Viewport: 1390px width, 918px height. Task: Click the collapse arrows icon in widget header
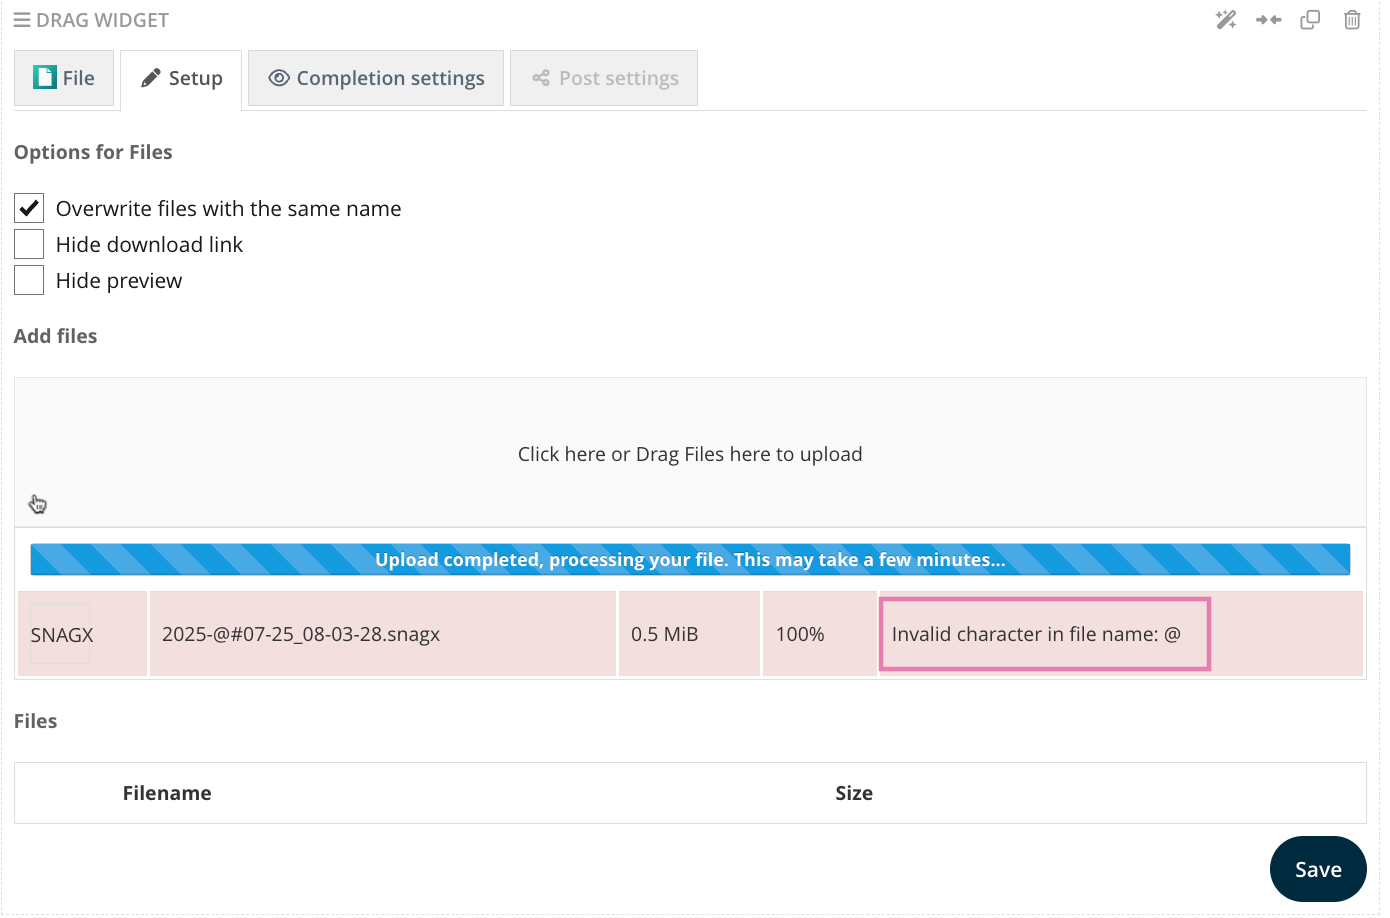[1269, 20]
